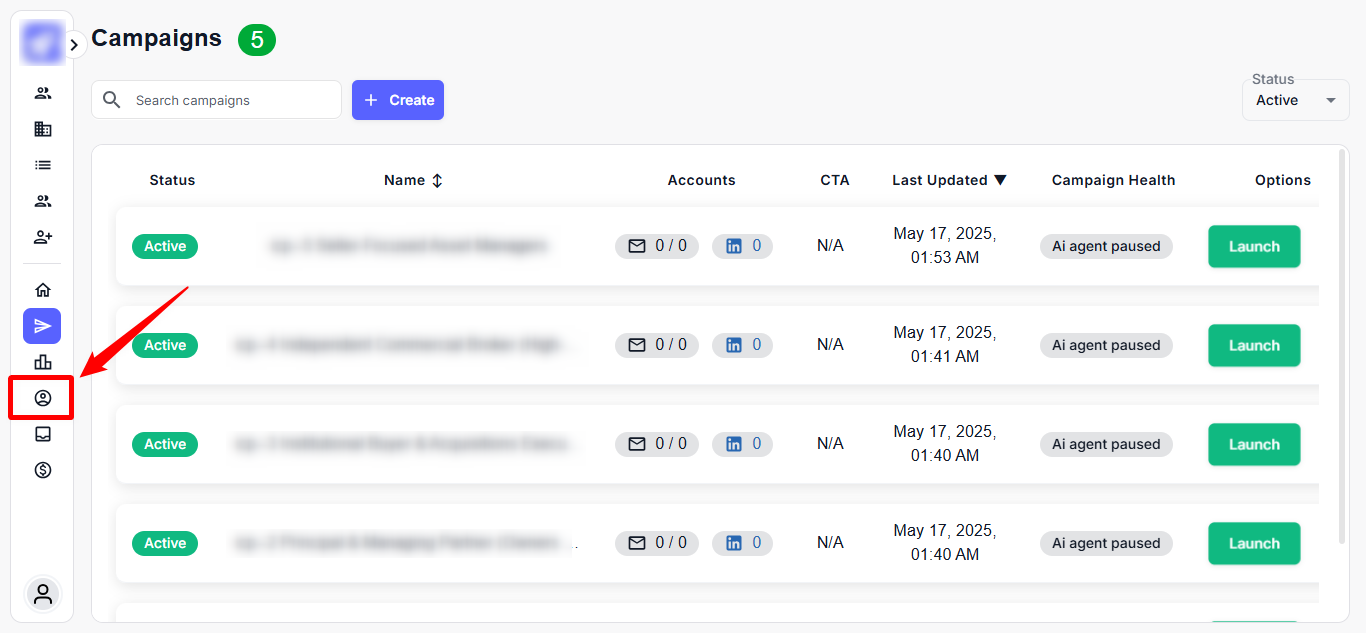Image resolution: width=1366 pixels, height=633 pixels.
Task: Open the Status filter dropdown
Action: point(1295,100)
